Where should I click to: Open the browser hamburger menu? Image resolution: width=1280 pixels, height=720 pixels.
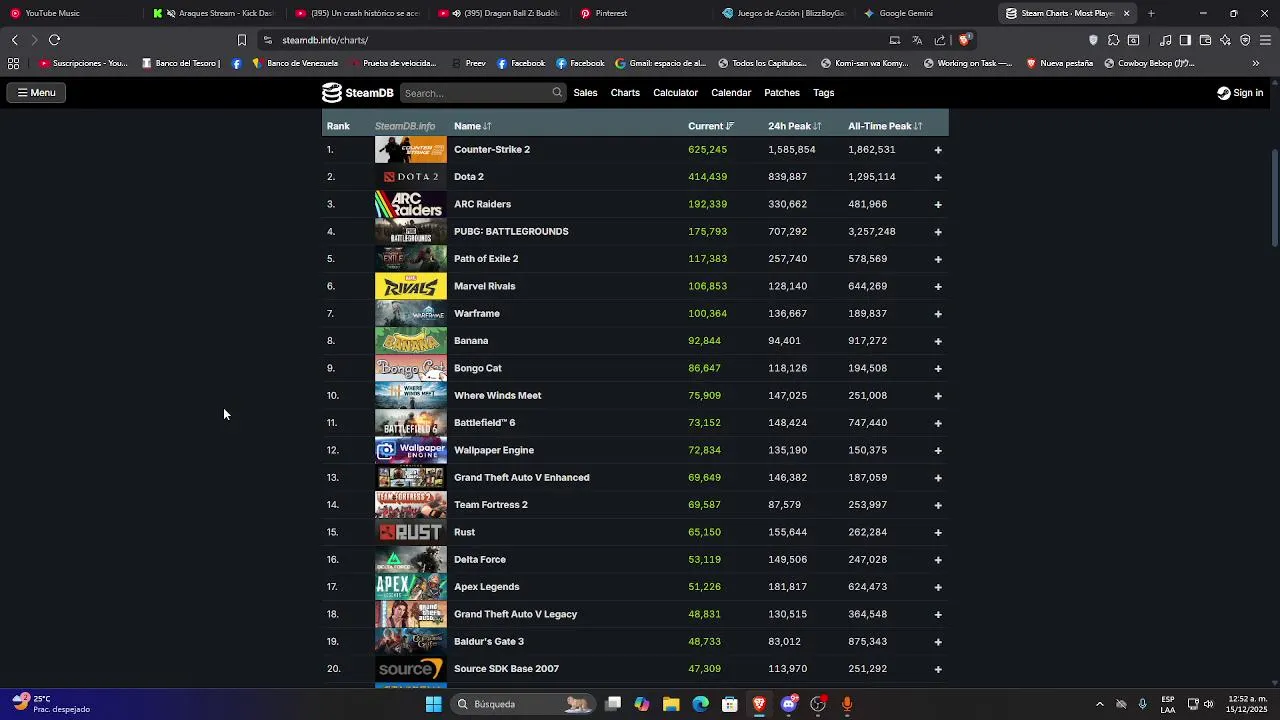tap(1266, 40)
